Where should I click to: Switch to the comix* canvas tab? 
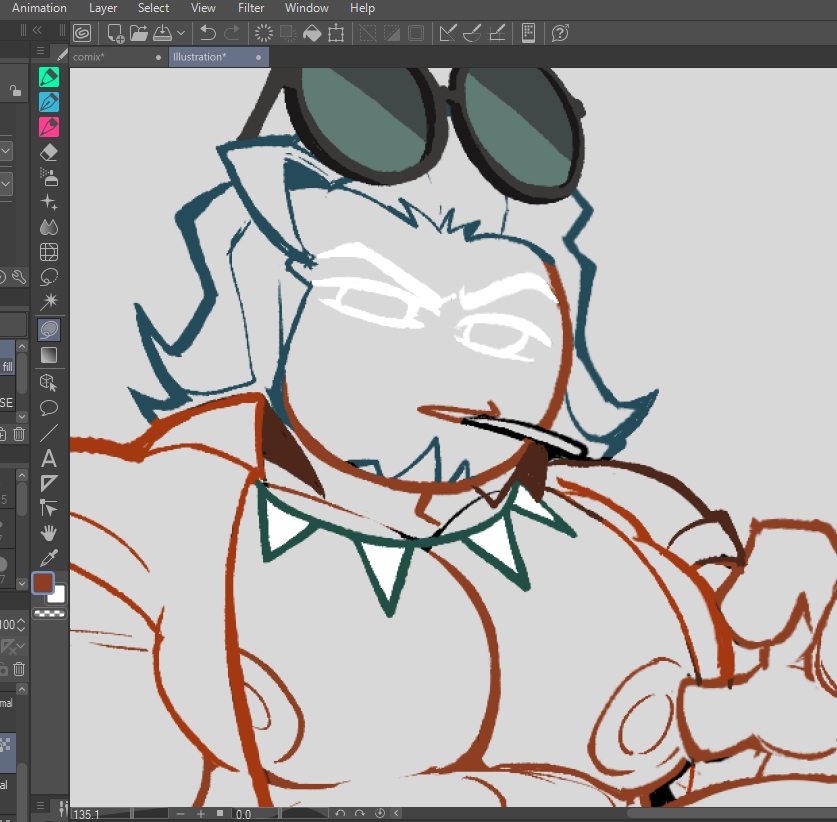tap(89, 57)
